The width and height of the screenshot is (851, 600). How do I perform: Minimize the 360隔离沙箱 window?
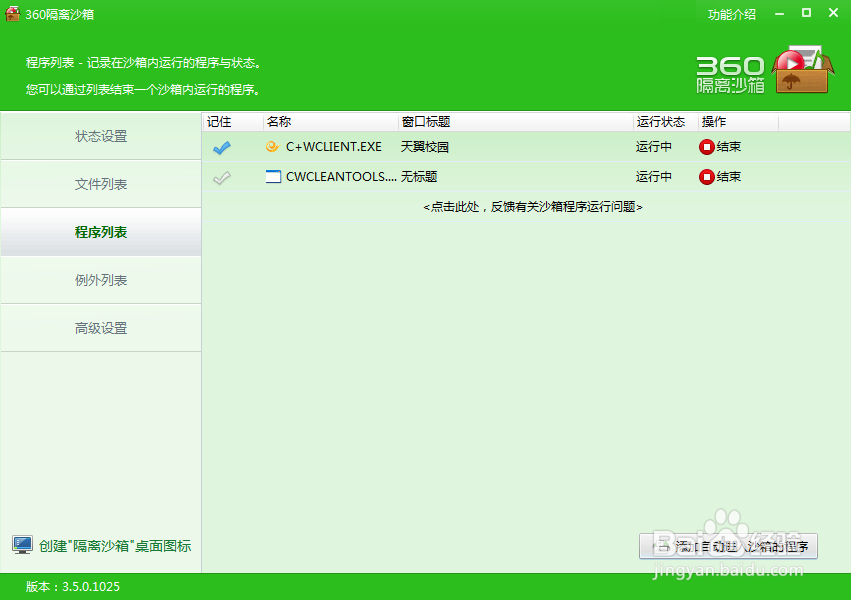pyautogui.click(x=779, y=14)
